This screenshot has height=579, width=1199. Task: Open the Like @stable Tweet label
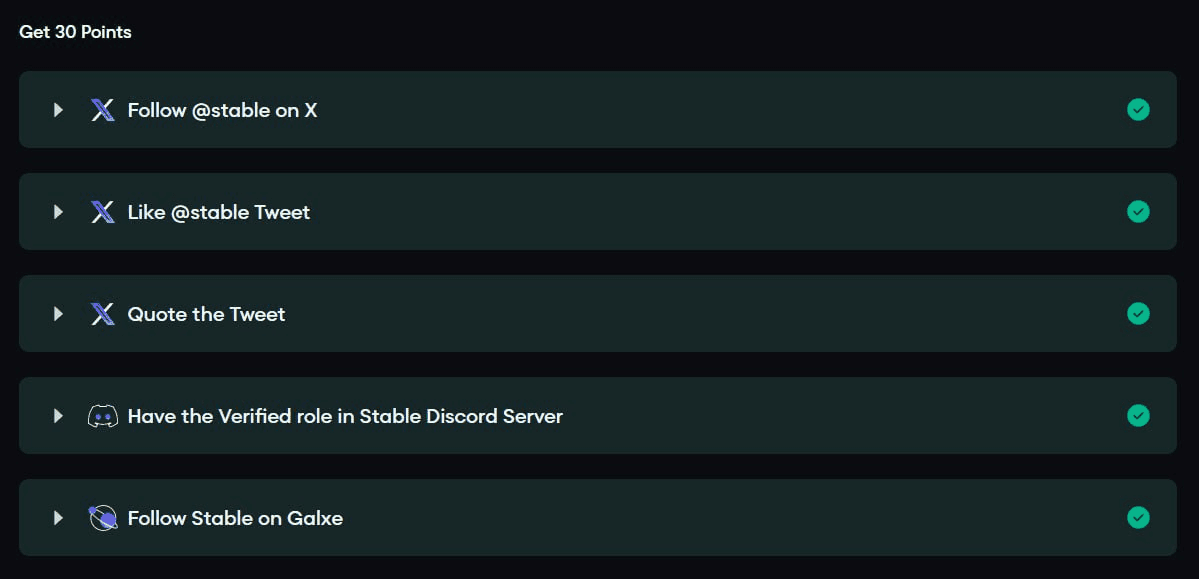(219, 212)
